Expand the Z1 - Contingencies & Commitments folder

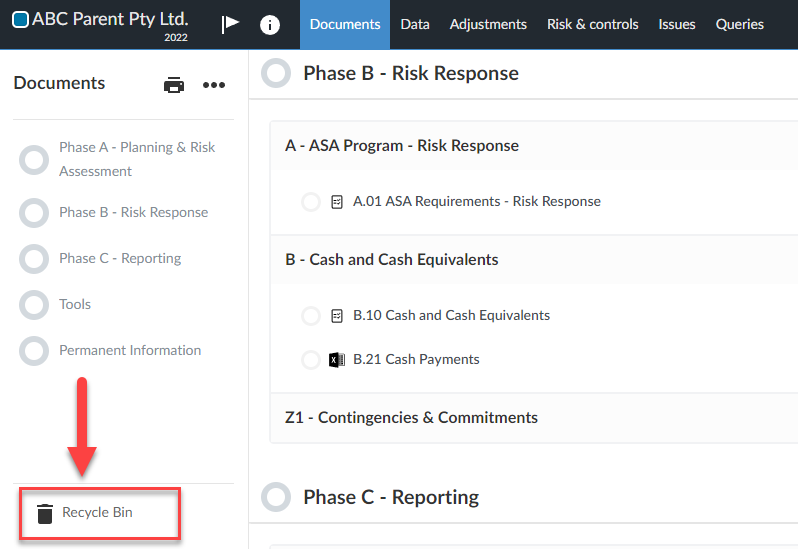411,418
